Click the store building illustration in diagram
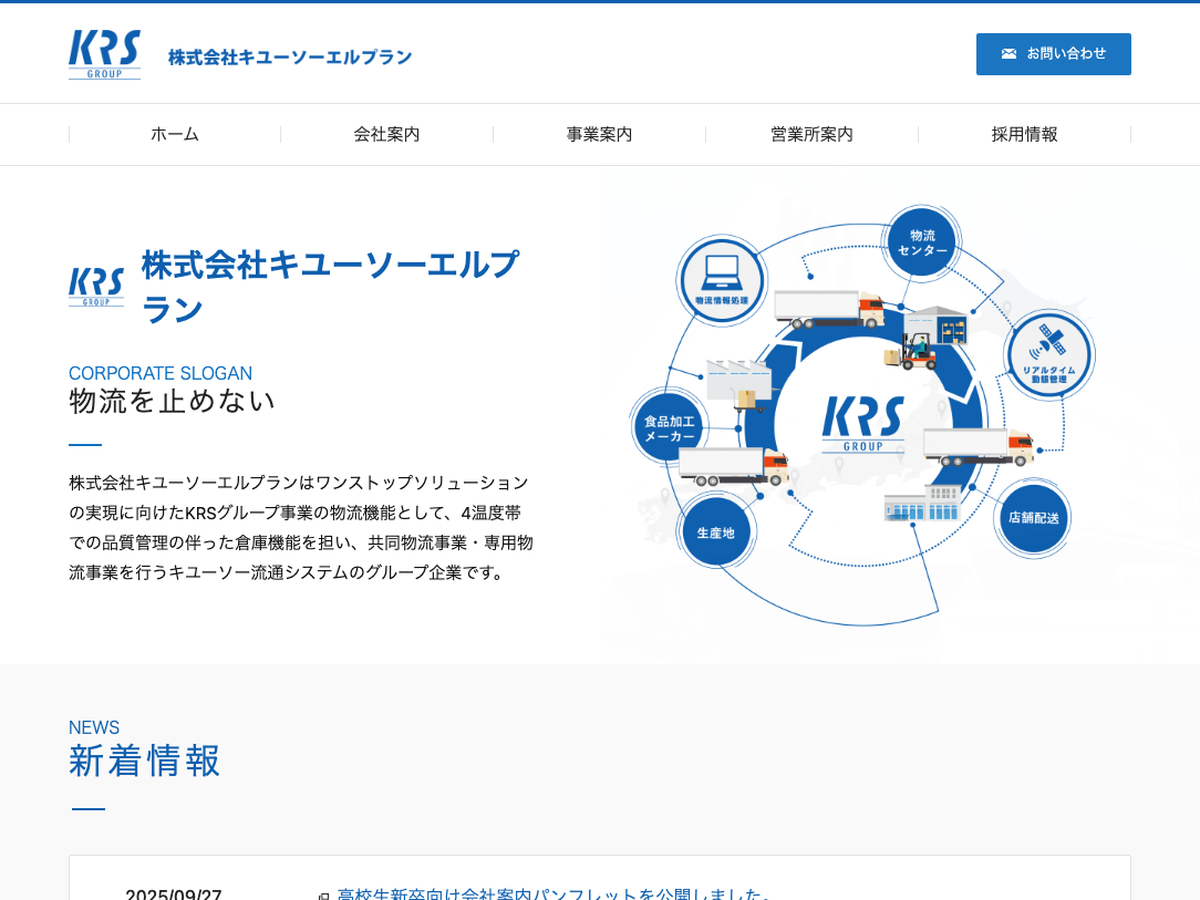Viewport: 1200px width, 900px height. coord(922,503)
